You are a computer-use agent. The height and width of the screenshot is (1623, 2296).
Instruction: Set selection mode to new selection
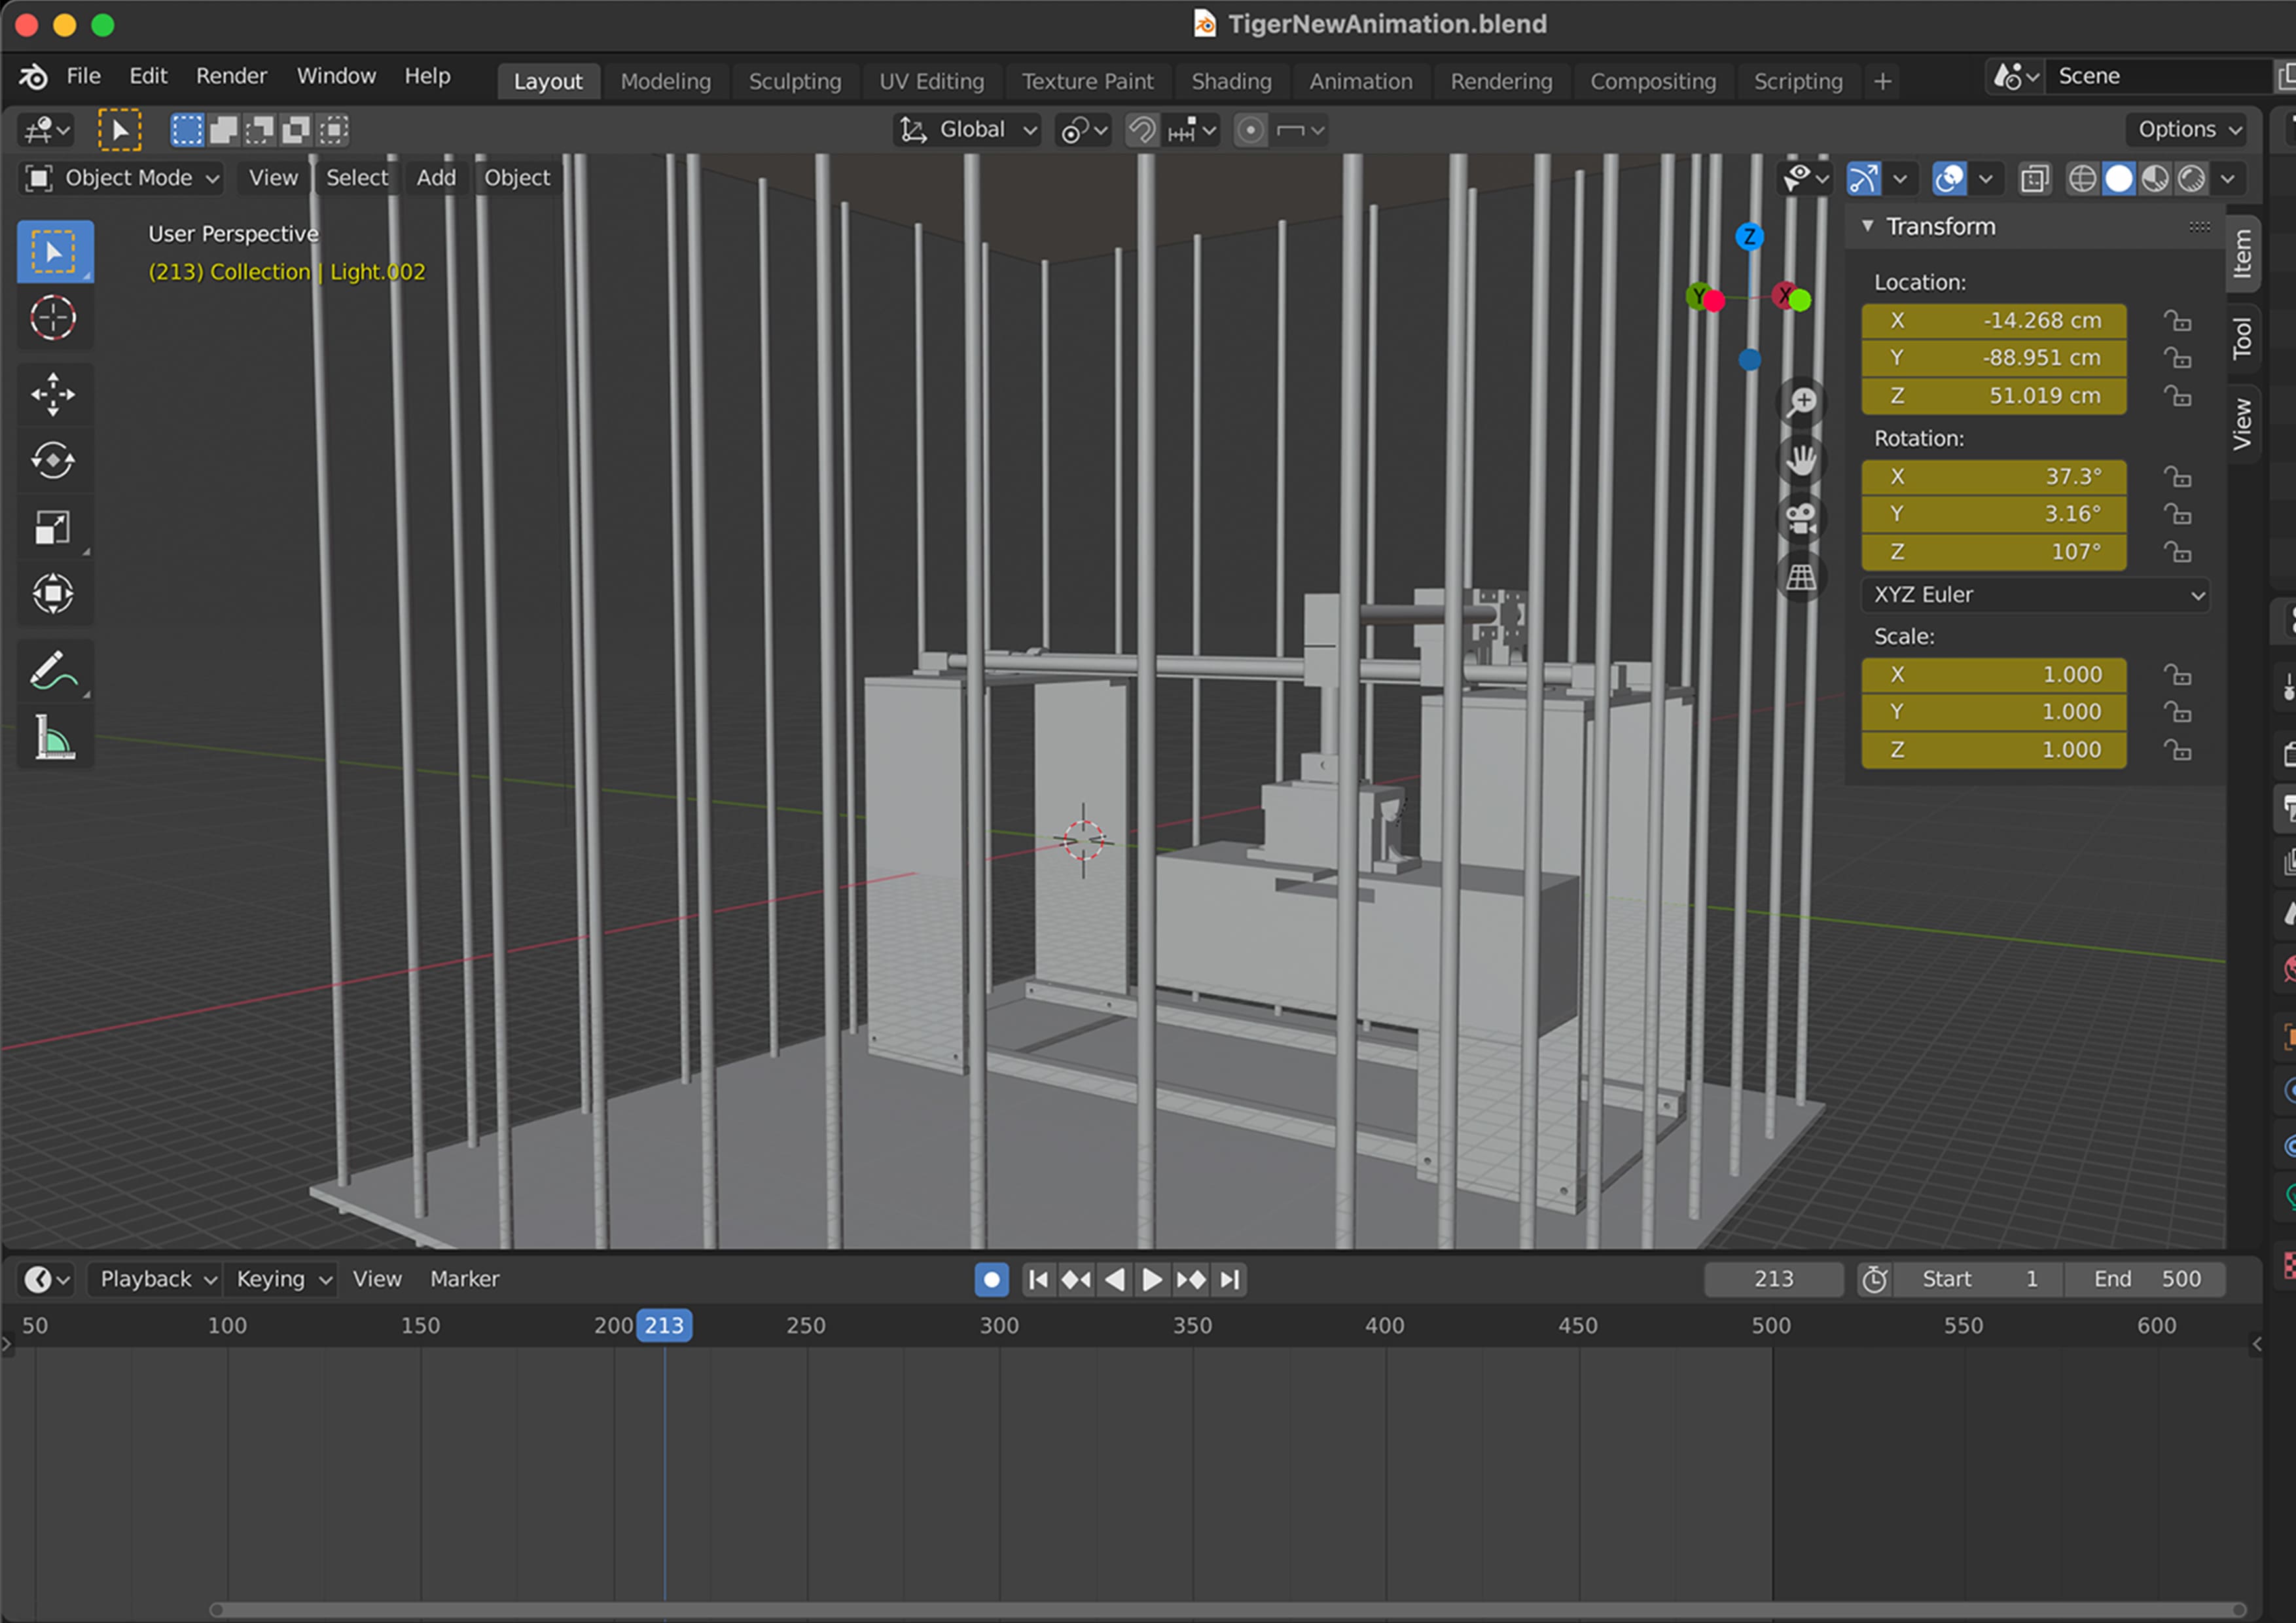click(187, 130)
